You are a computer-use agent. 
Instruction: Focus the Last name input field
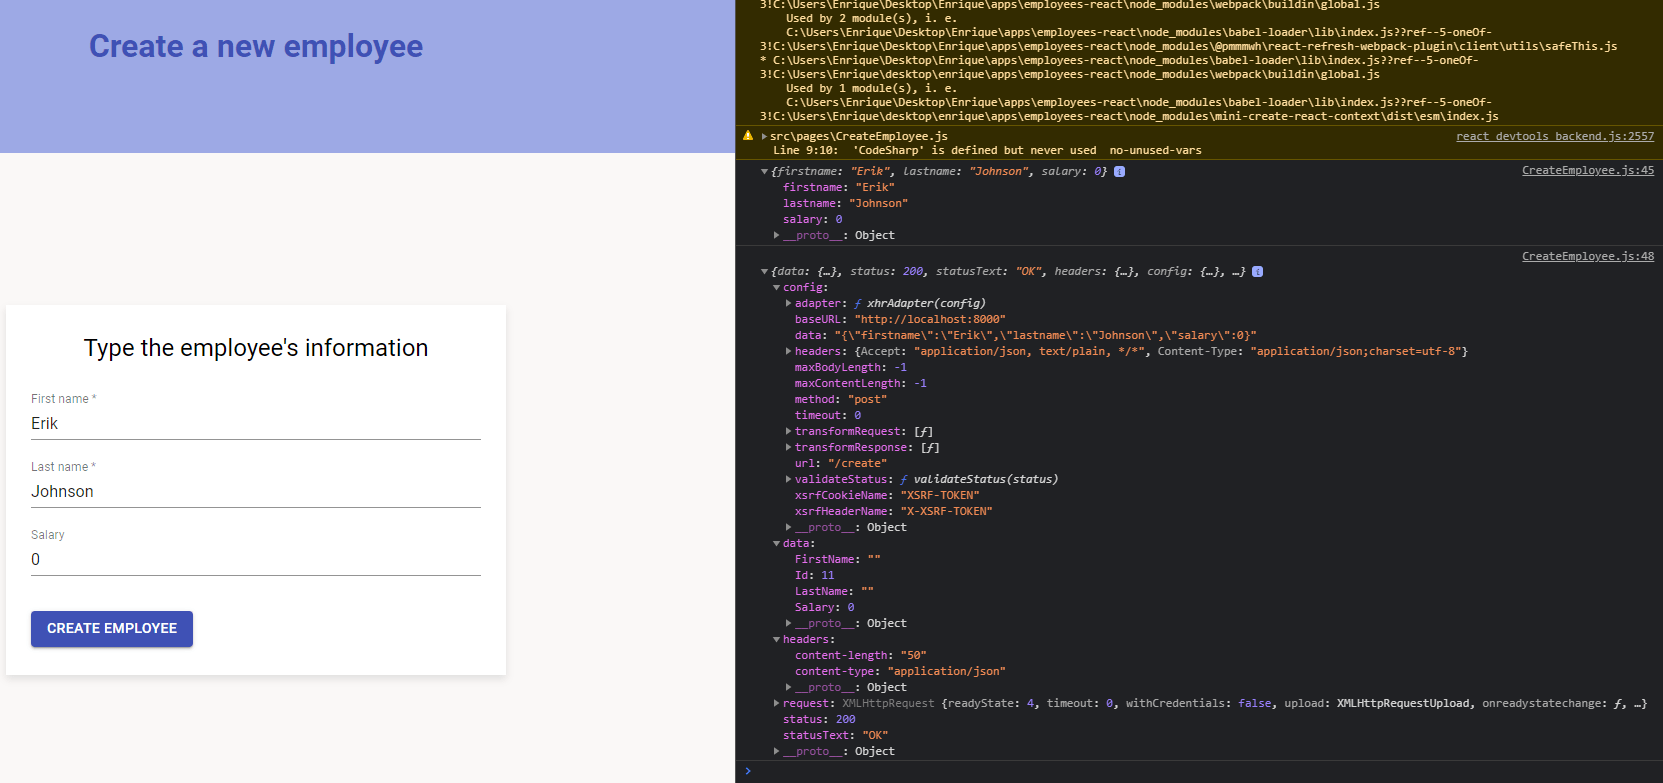point(256,492)
